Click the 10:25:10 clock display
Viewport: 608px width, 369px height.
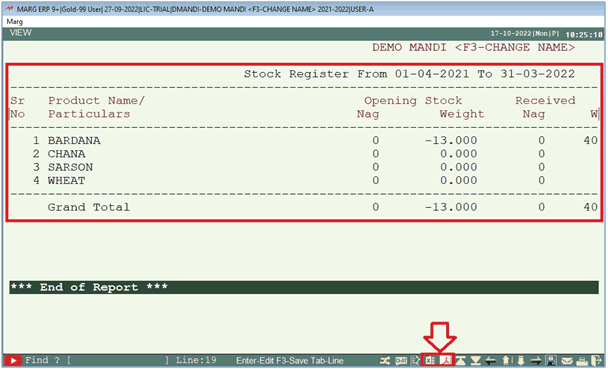(584, 34)
